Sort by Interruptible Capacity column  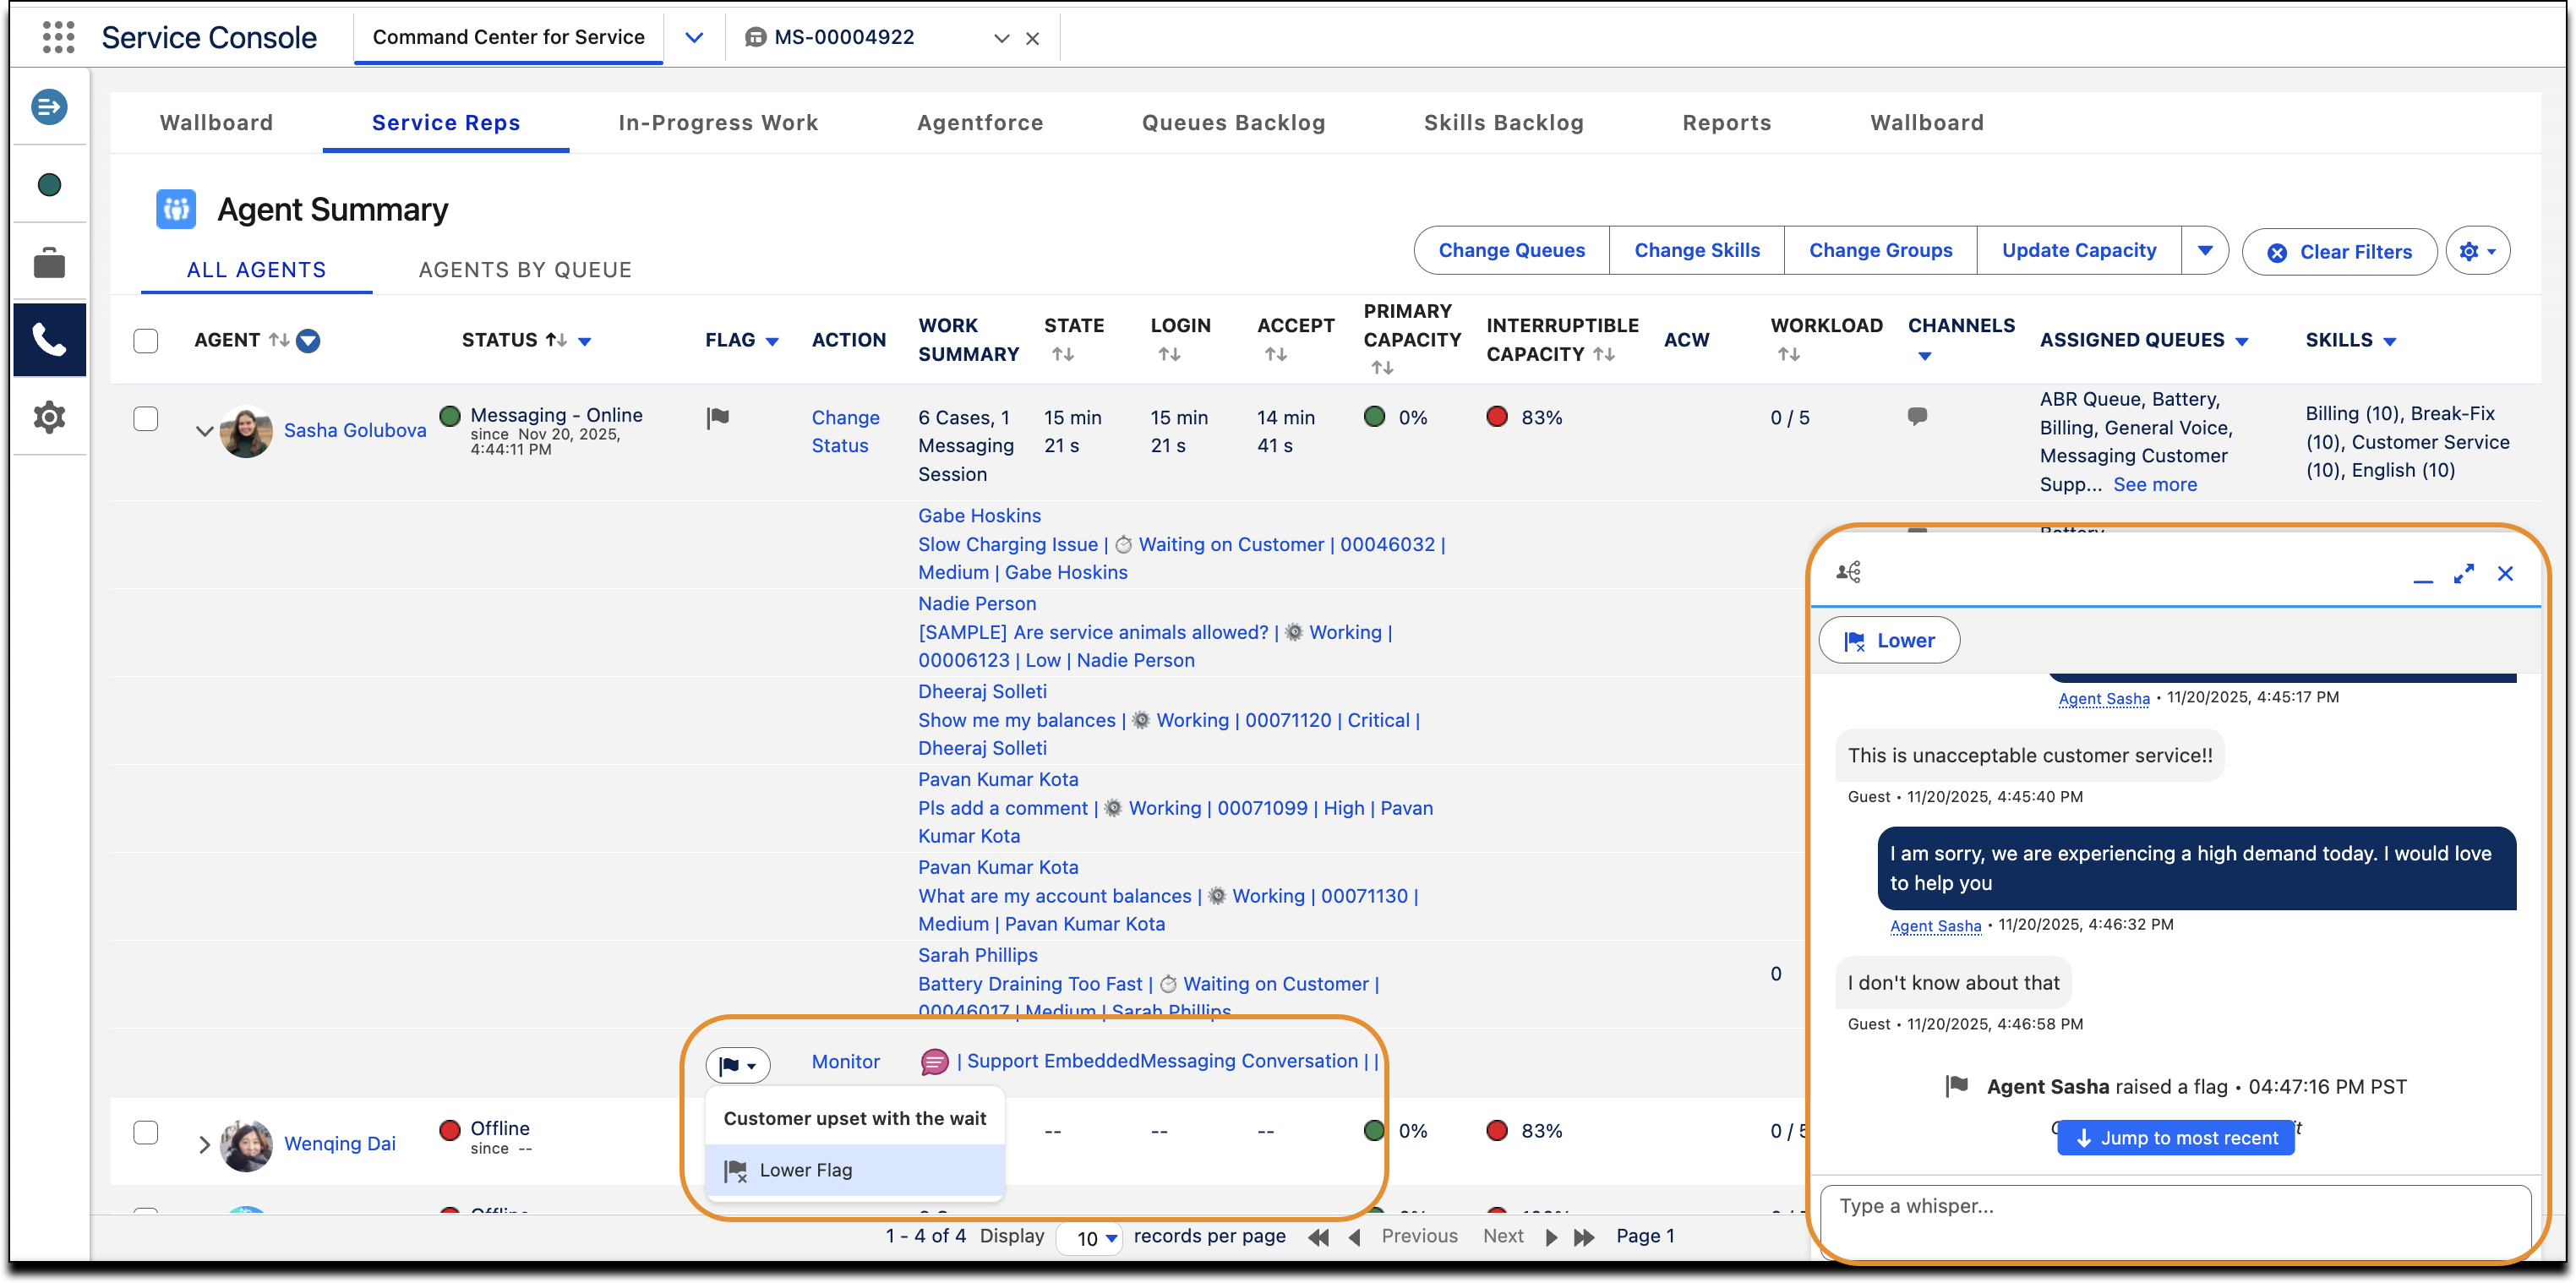(x=1604, y=354)
